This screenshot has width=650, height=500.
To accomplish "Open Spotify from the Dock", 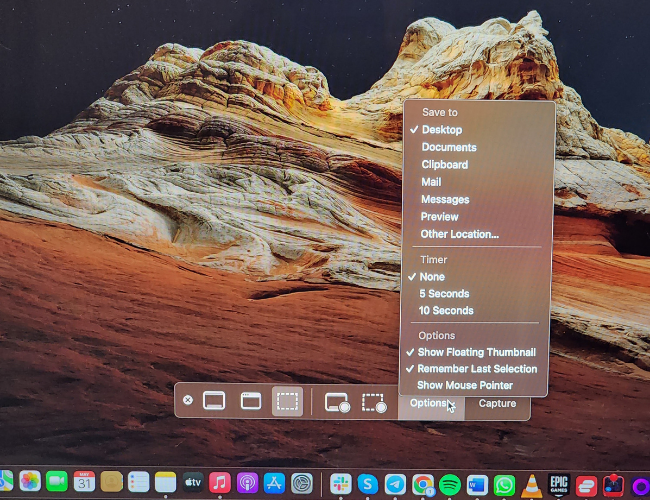I will 450,485.
